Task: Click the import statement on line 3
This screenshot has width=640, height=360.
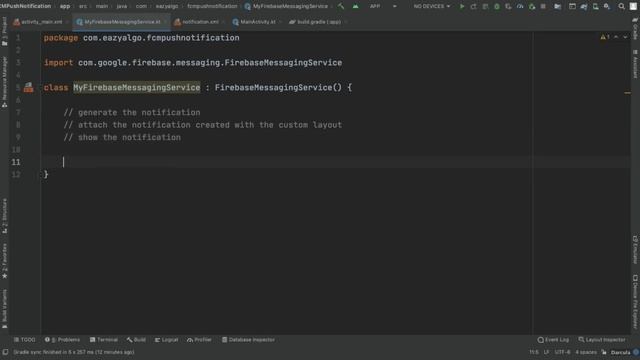Action: pyautogui.click(x=193, y=63)
